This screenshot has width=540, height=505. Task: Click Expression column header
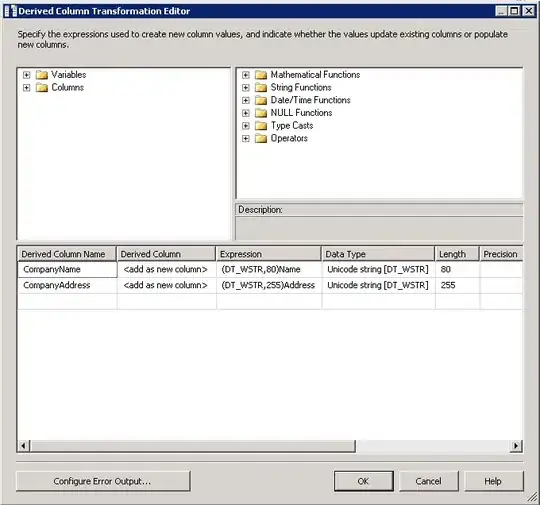[269, 254]
